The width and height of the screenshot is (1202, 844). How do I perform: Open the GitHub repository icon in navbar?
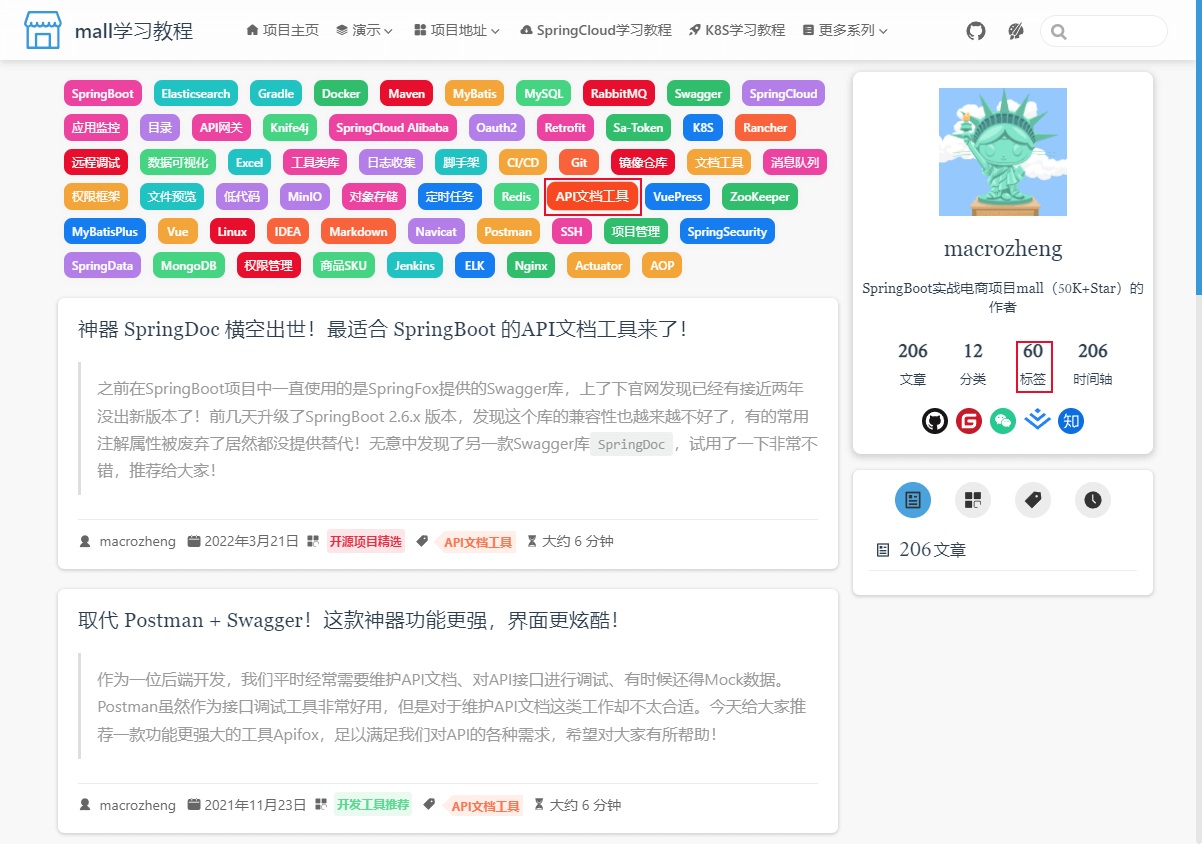coord(976,31)
